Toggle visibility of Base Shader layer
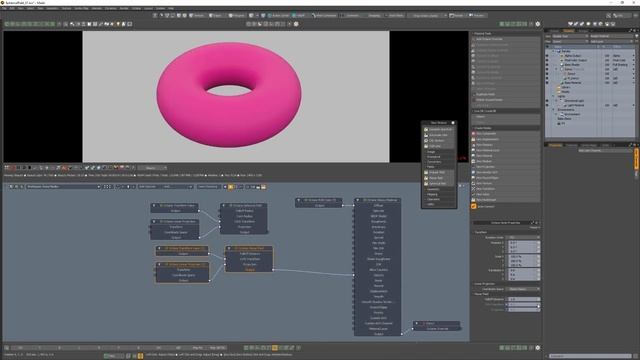 coord(547,65)
